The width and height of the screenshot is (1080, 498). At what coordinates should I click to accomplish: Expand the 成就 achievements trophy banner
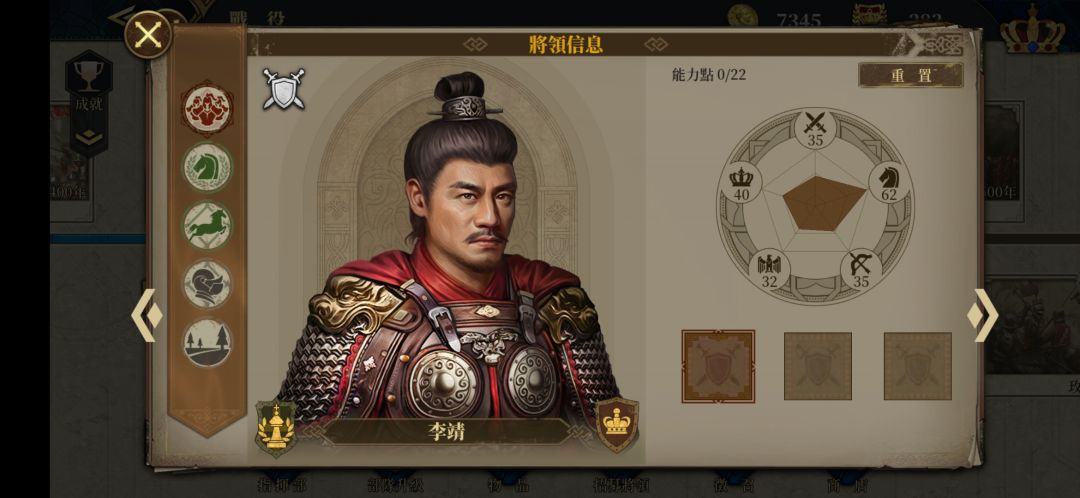(89, 102)
